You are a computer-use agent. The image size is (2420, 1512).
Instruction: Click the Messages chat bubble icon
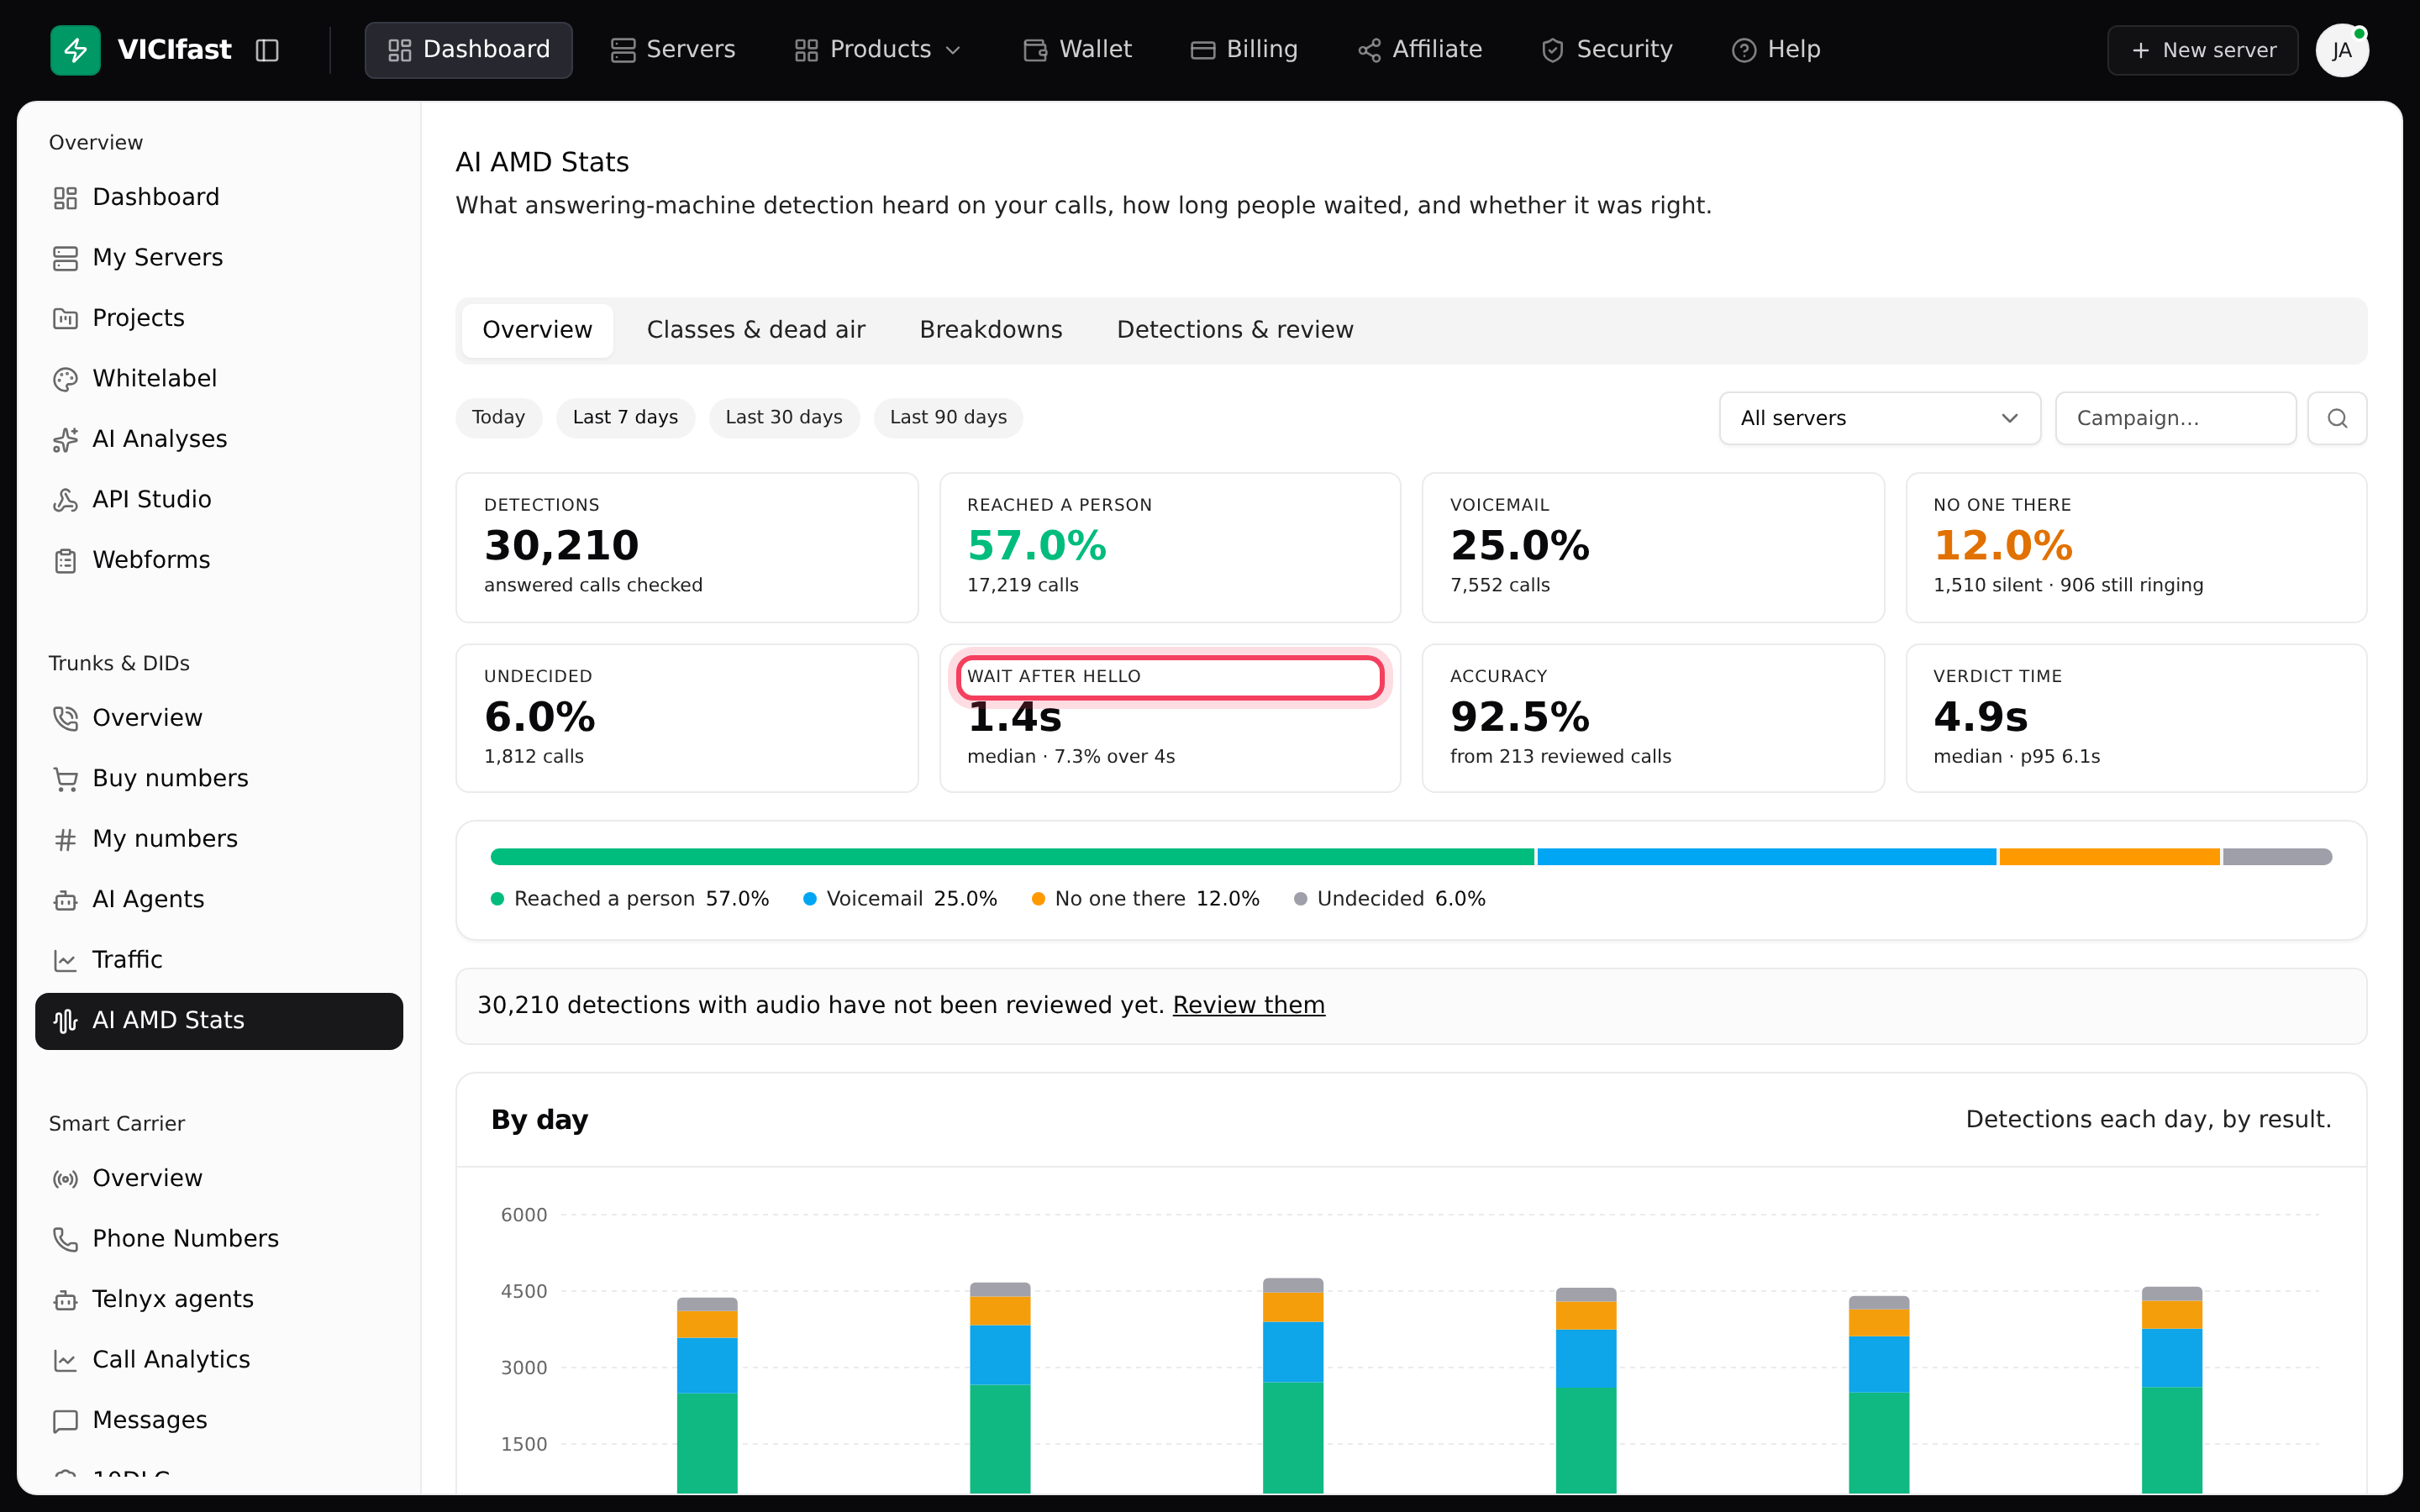point(65,1421)
